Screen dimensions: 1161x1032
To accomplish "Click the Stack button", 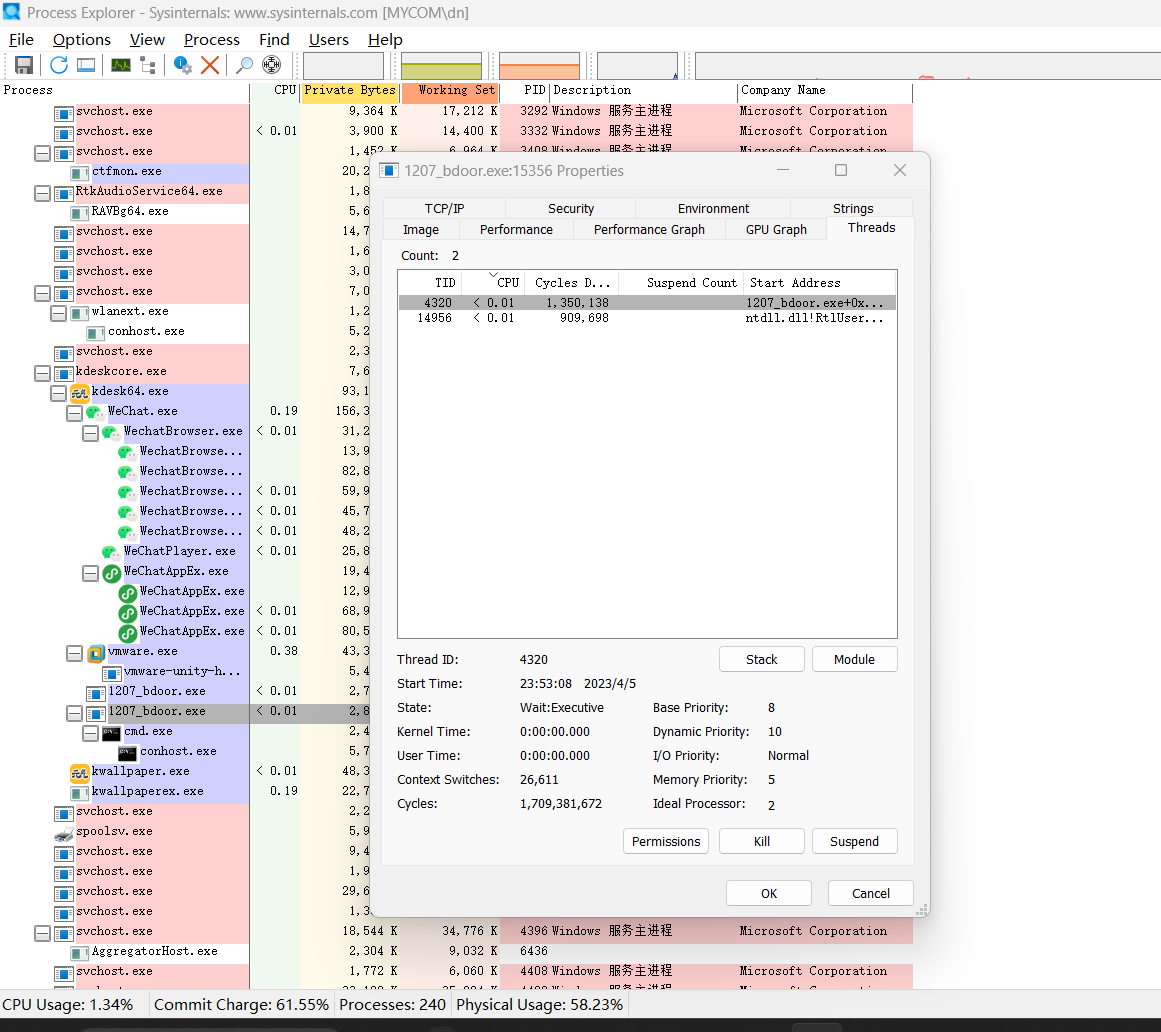I will point(761,659).
